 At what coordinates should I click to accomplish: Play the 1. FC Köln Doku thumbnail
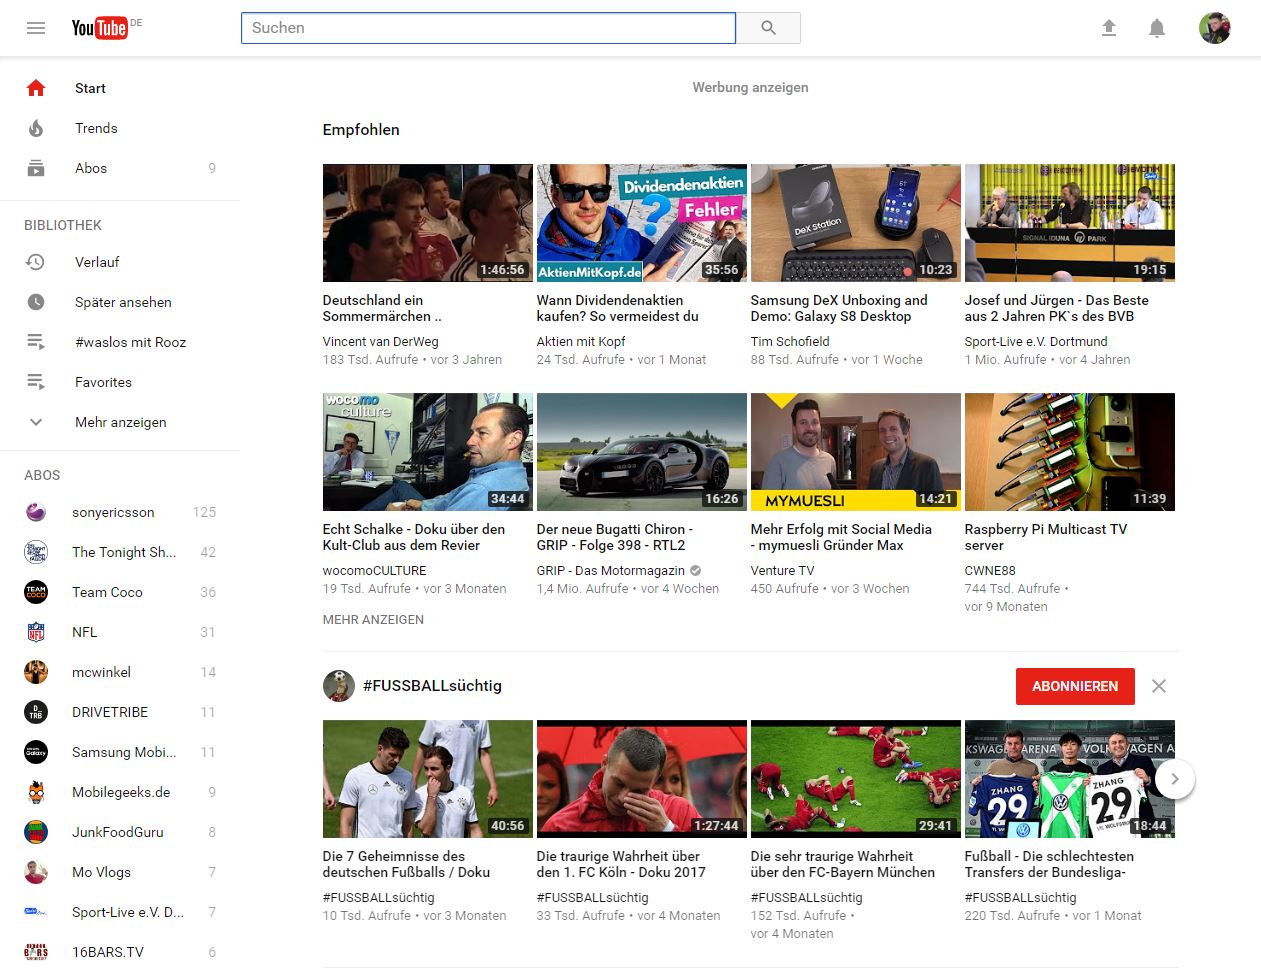click(642, 779)
